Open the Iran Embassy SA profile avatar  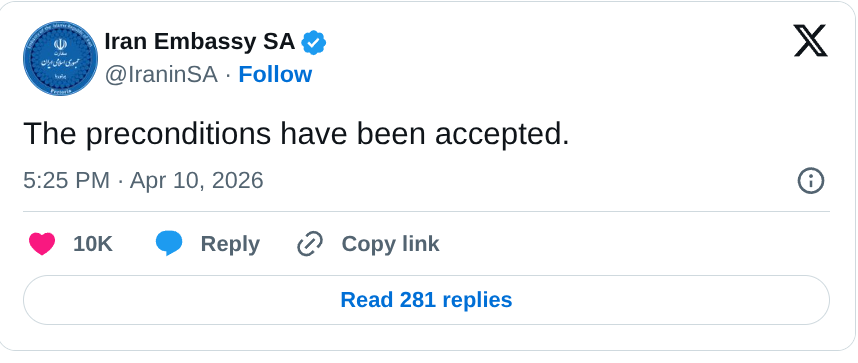60,58
